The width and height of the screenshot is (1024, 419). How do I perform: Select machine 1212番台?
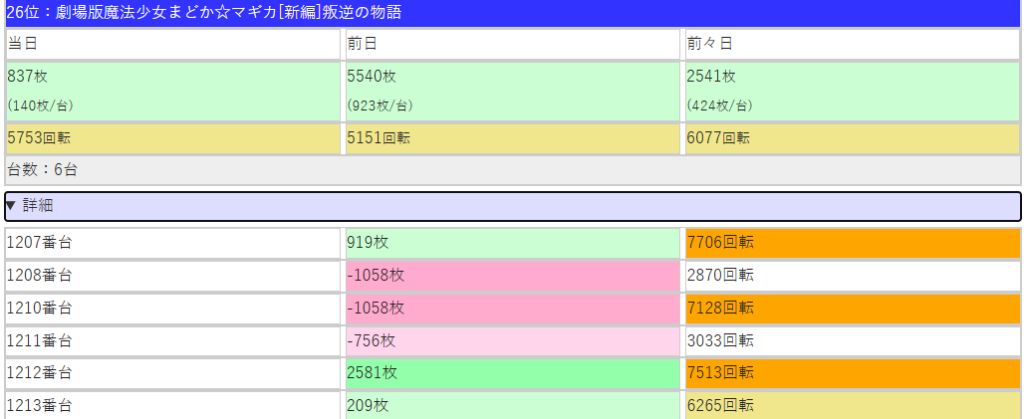[173, 373]
